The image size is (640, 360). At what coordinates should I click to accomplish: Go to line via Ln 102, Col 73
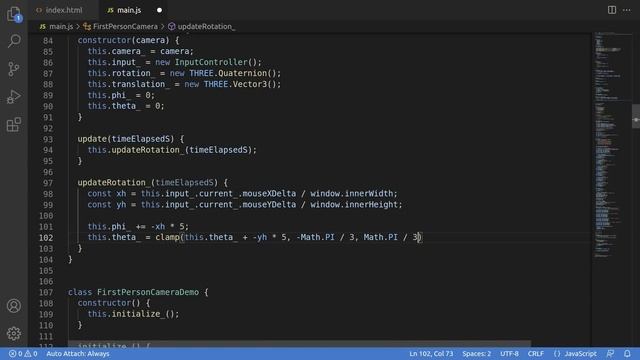tap(431, 353)
